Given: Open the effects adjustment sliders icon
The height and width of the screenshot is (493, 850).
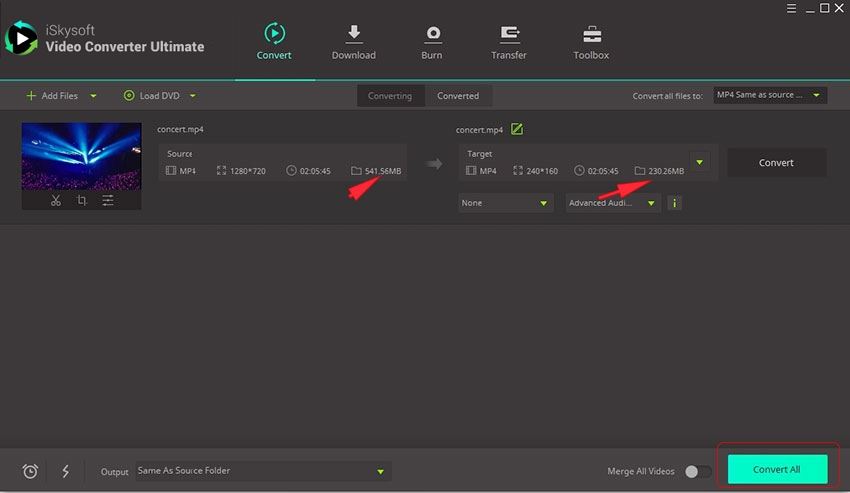Looking at the screenshot, I should [107, 201].
